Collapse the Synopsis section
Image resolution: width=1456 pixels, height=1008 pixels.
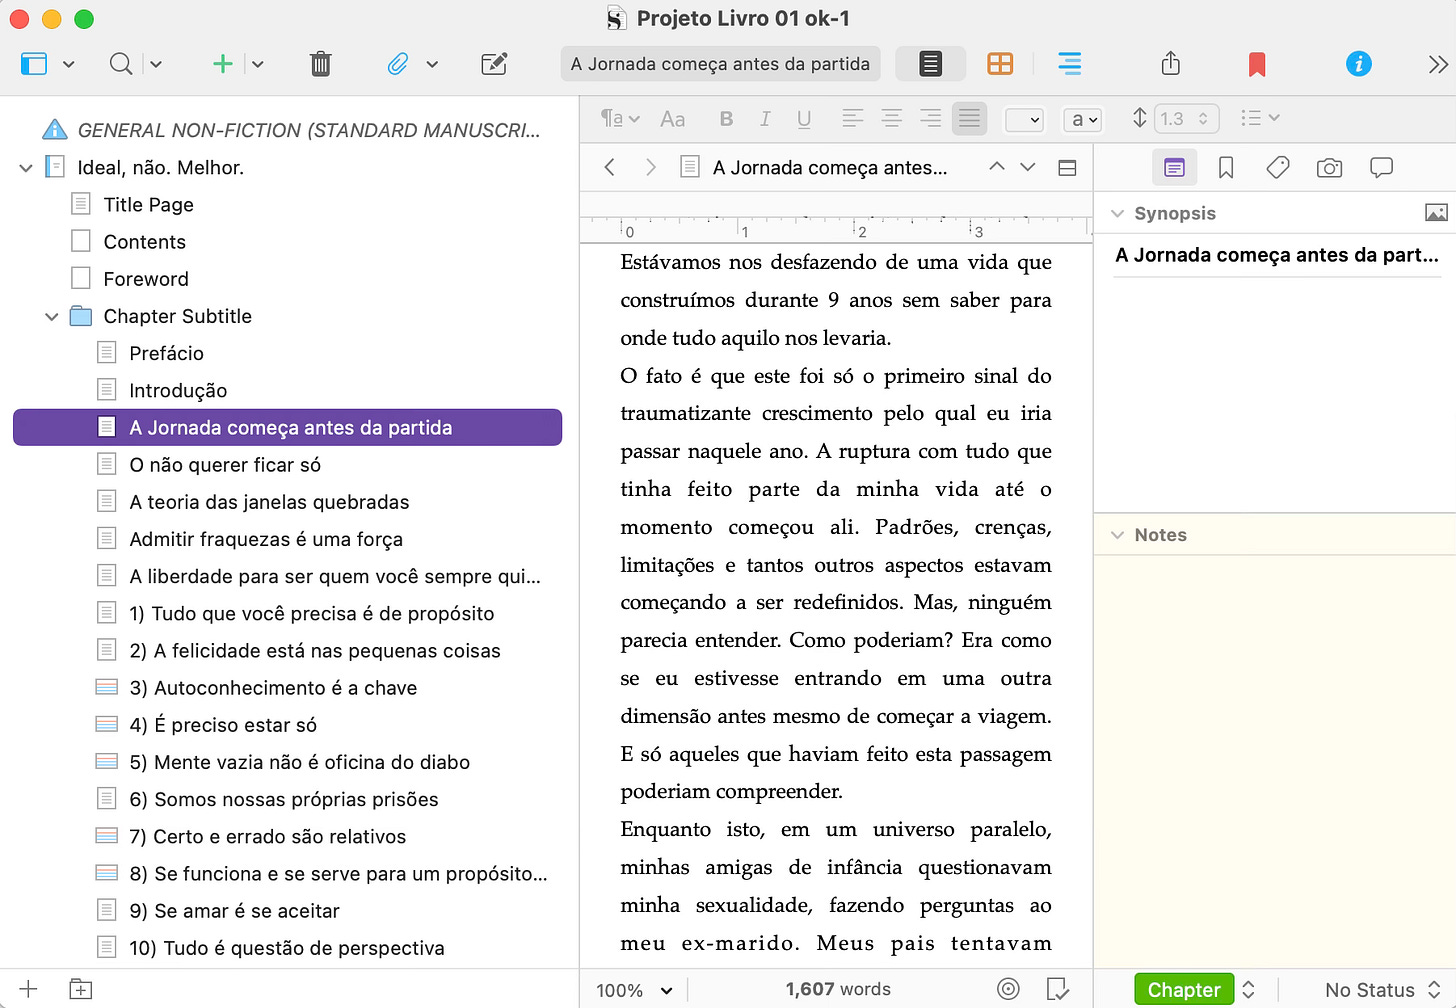pos(1117,213)
